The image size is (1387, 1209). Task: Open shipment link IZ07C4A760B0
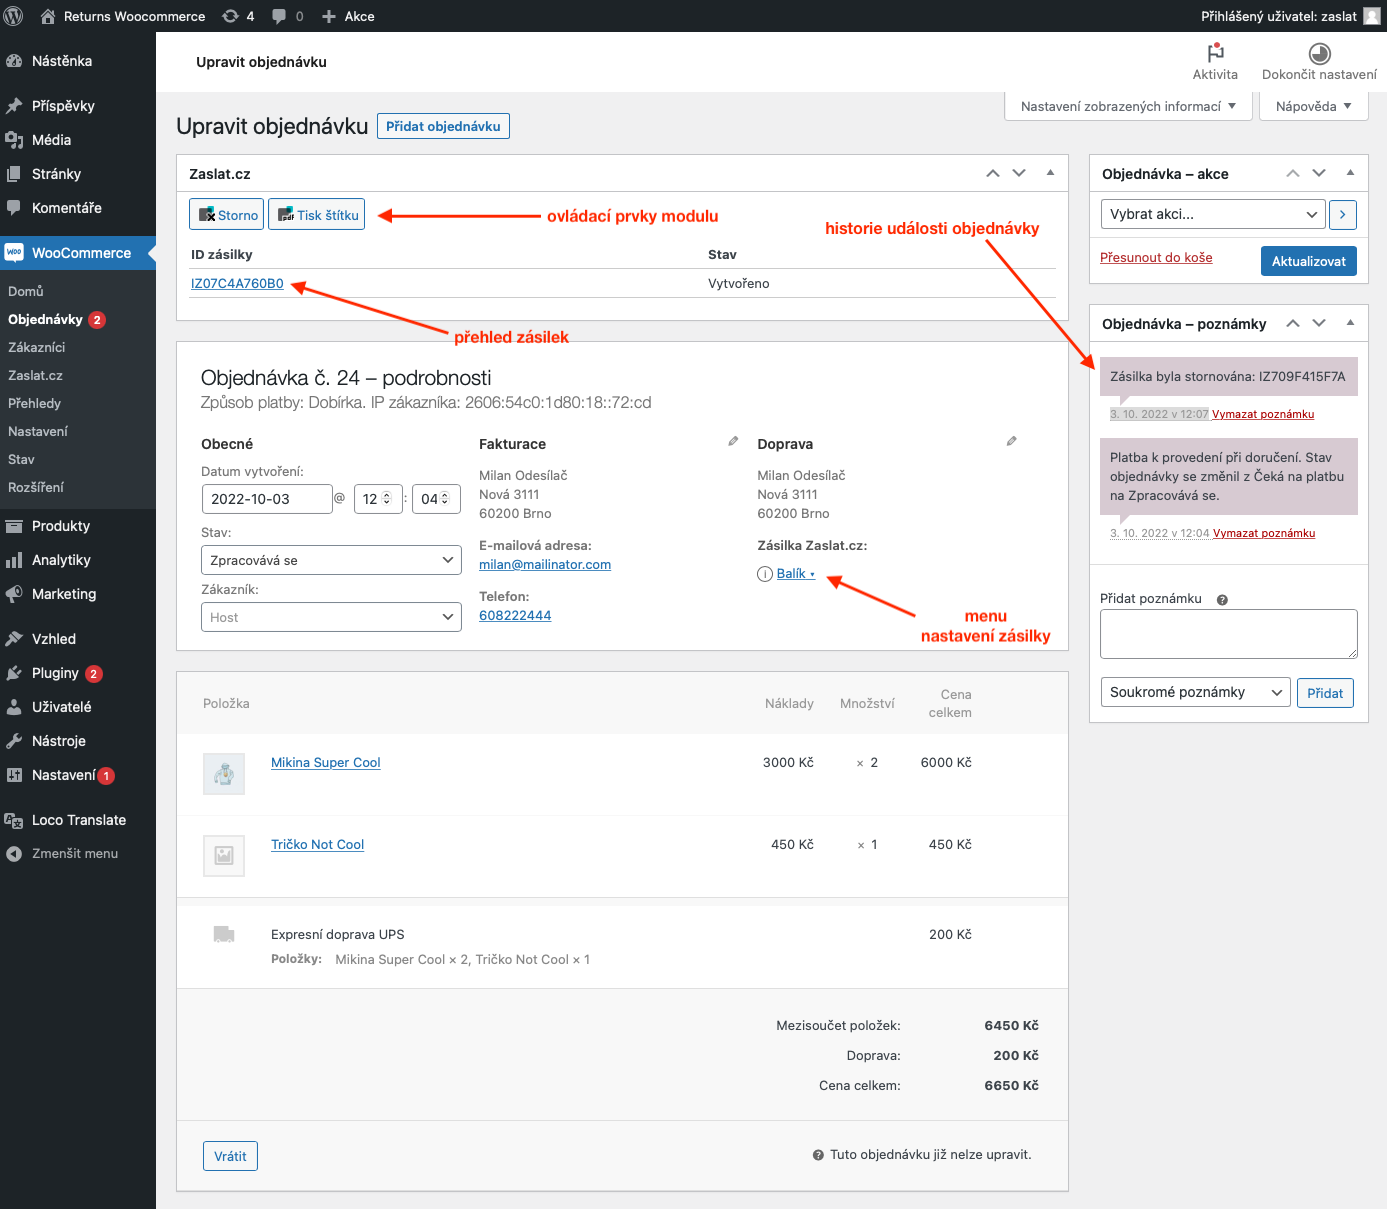[x=237, y=283]
